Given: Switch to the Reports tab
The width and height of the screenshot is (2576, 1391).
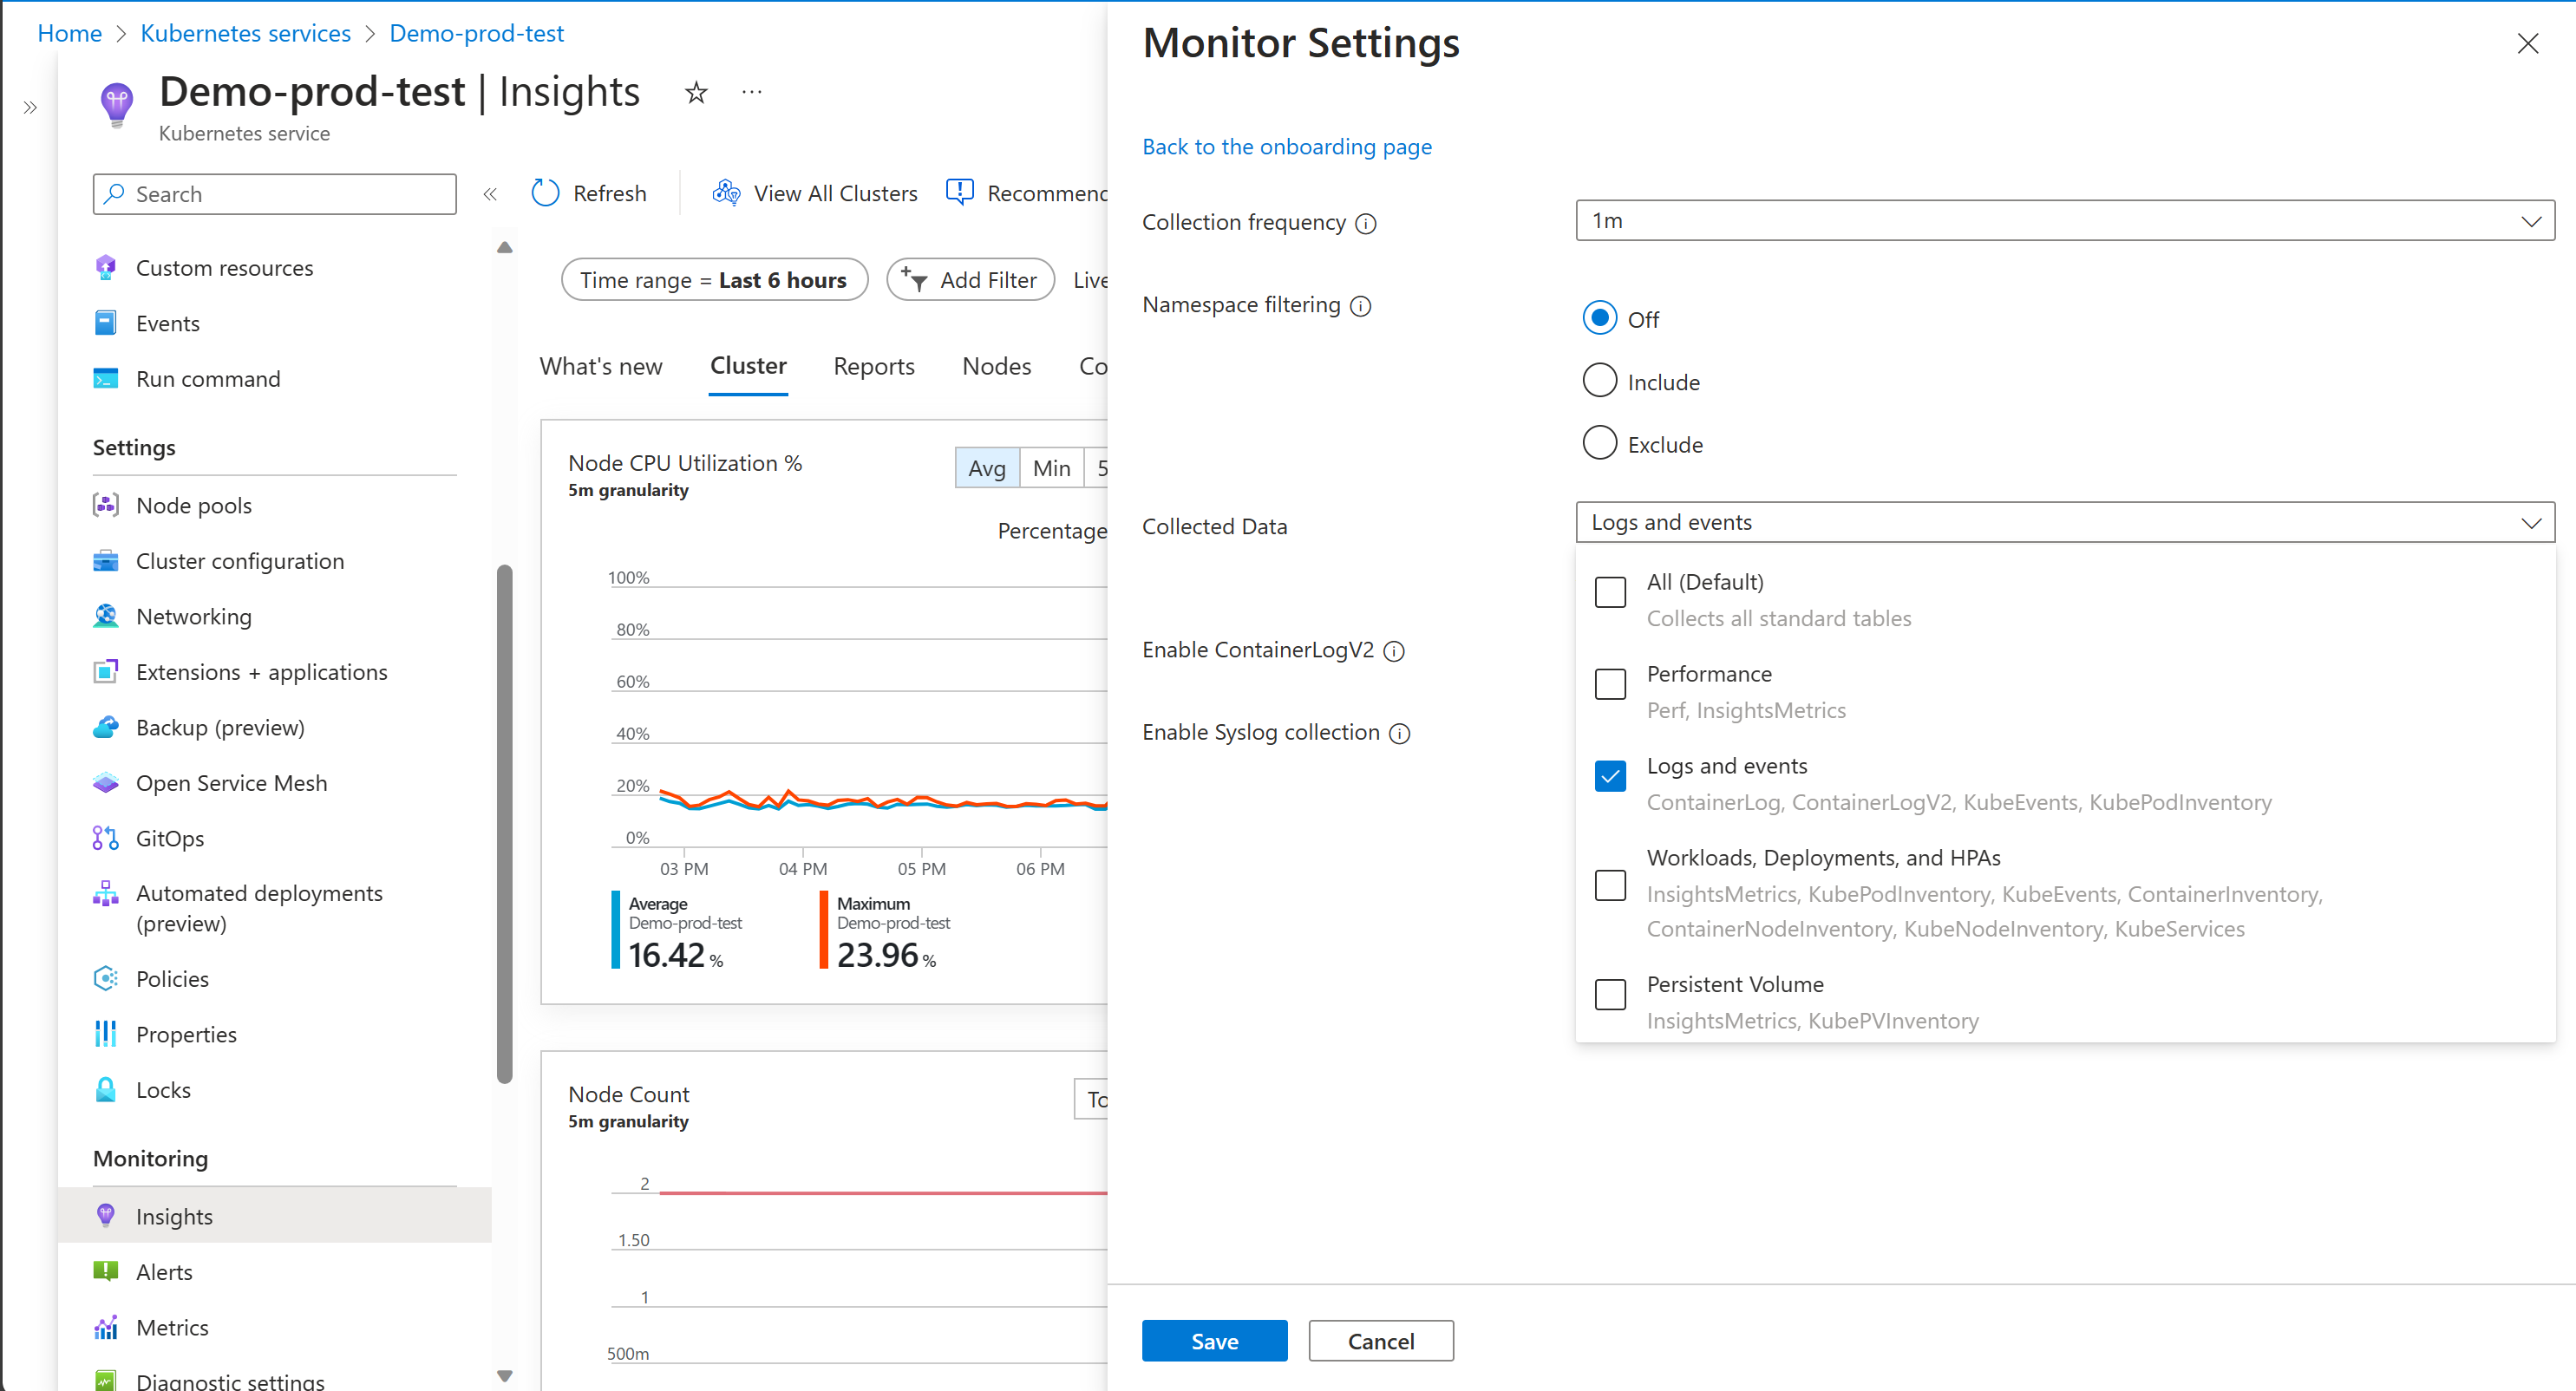Looking at the screenshot, I should 873,366.
